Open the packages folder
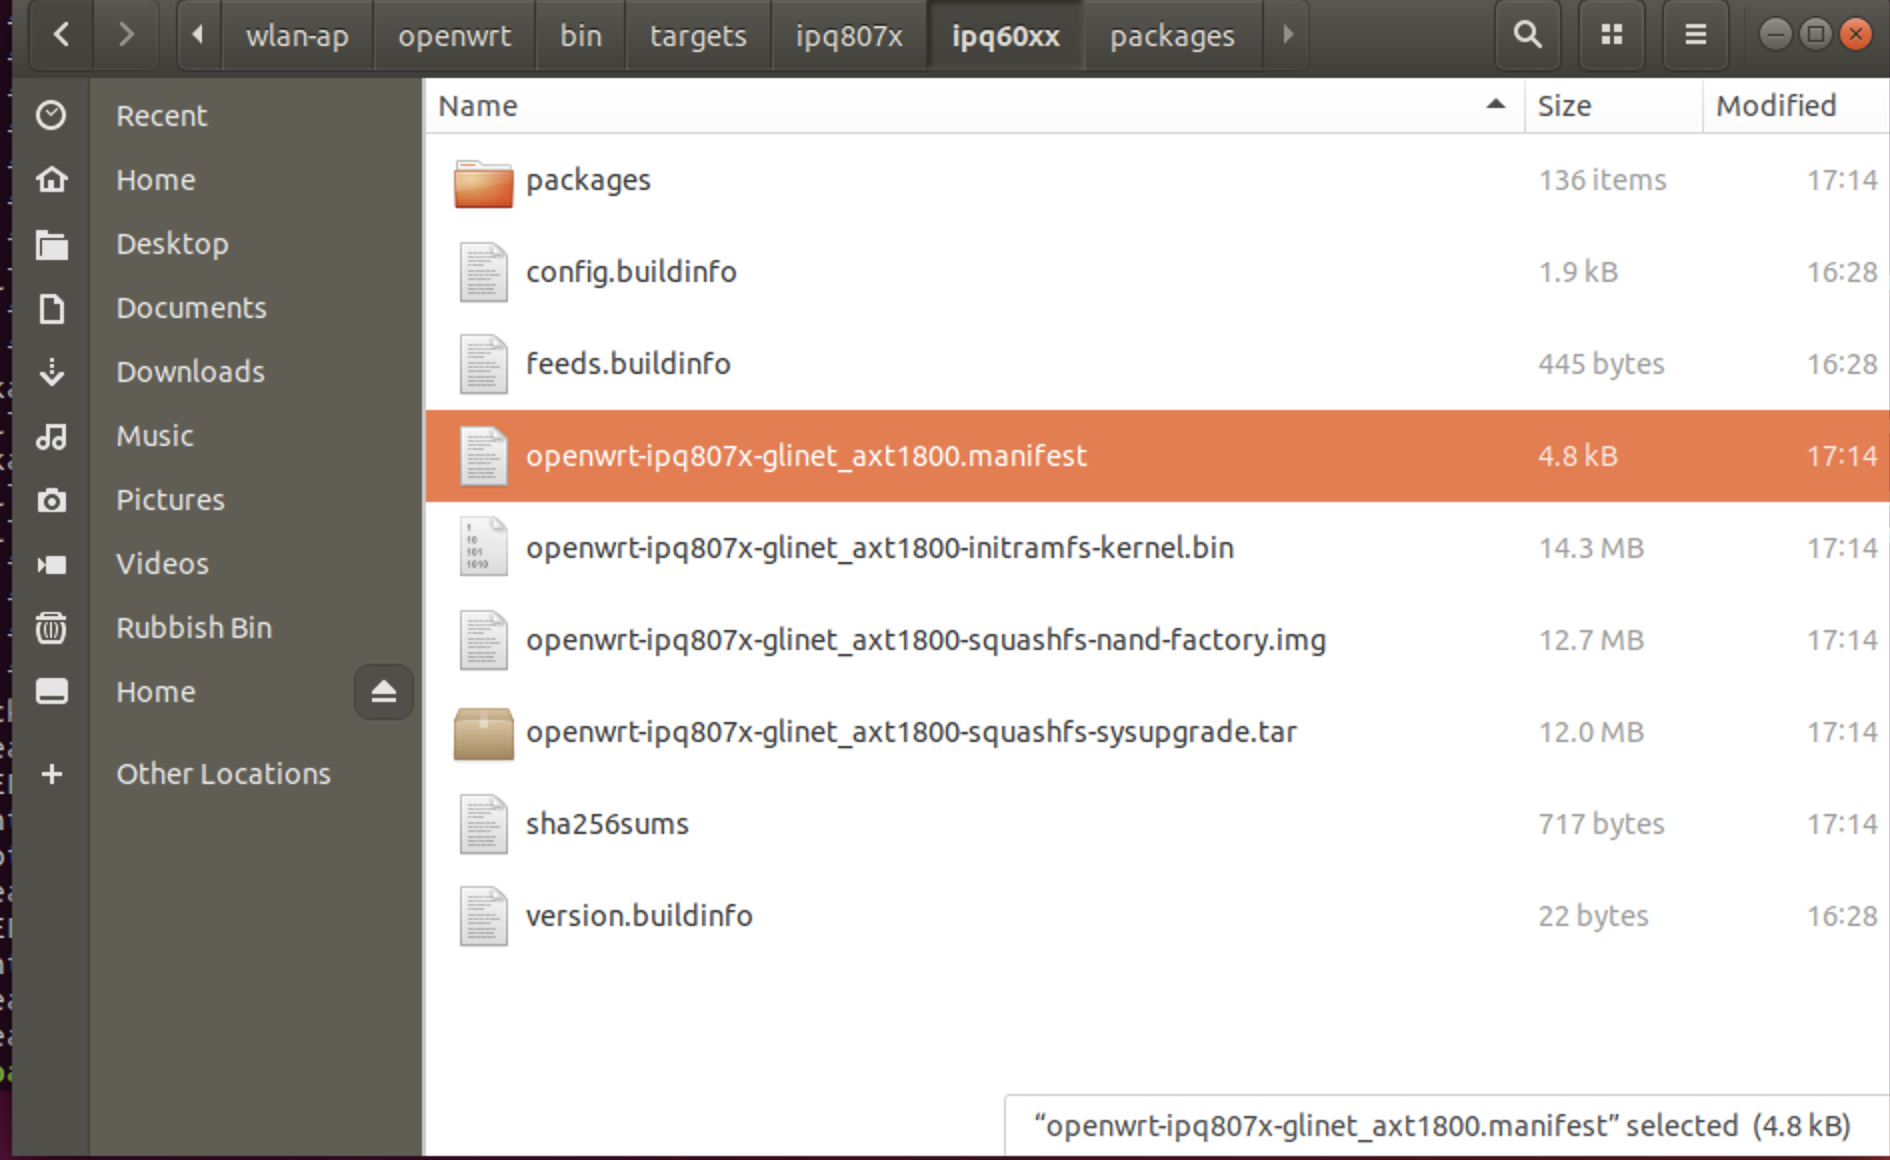 click(588, 180)
